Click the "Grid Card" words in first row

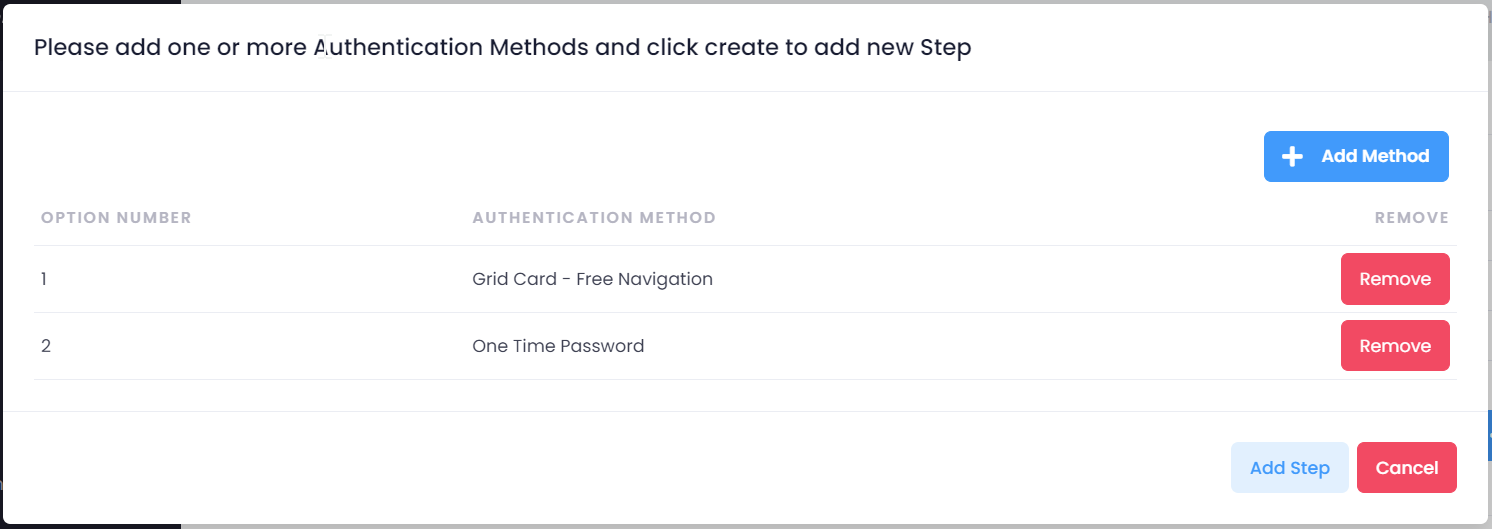[514, 279]
